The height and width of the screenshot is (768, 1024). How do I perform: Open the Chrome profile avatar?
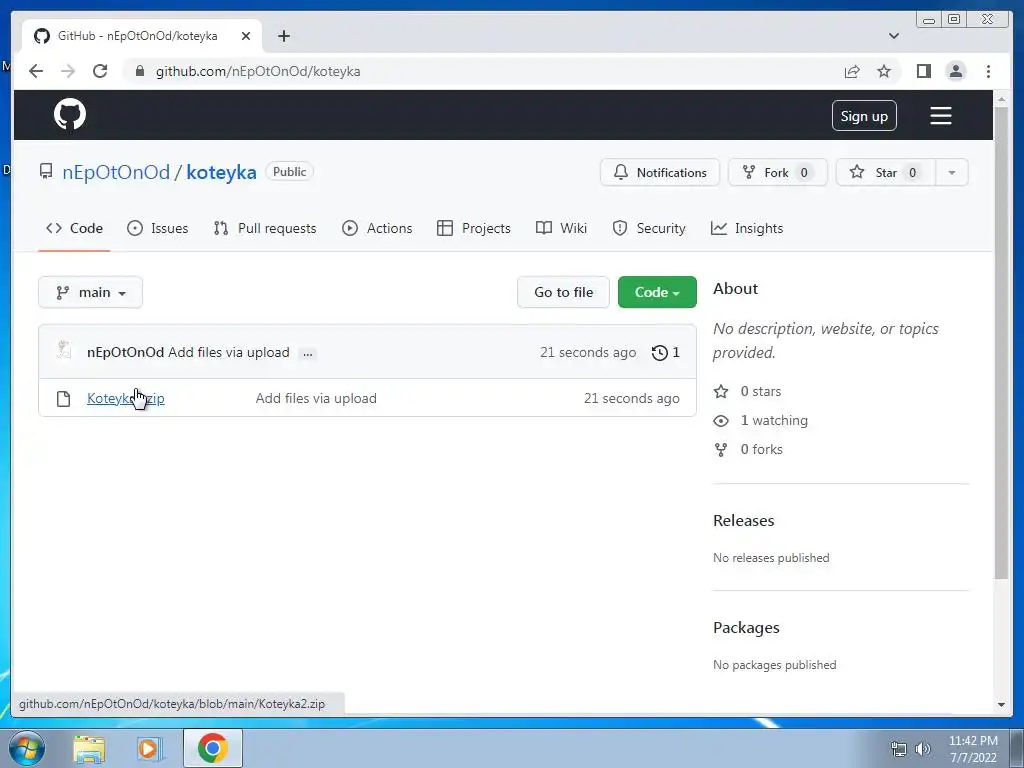click(955, 71)
